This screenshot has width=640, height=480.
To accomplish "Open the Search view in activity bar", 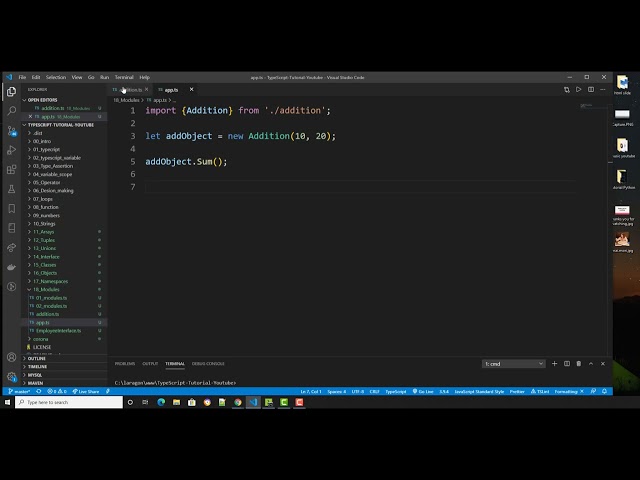I will [x=11, y=111].
